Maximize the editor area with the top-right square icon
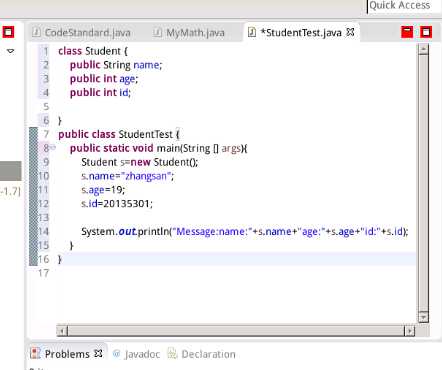Viewport: 442px width, 370px height. click(x=426, y=32)
